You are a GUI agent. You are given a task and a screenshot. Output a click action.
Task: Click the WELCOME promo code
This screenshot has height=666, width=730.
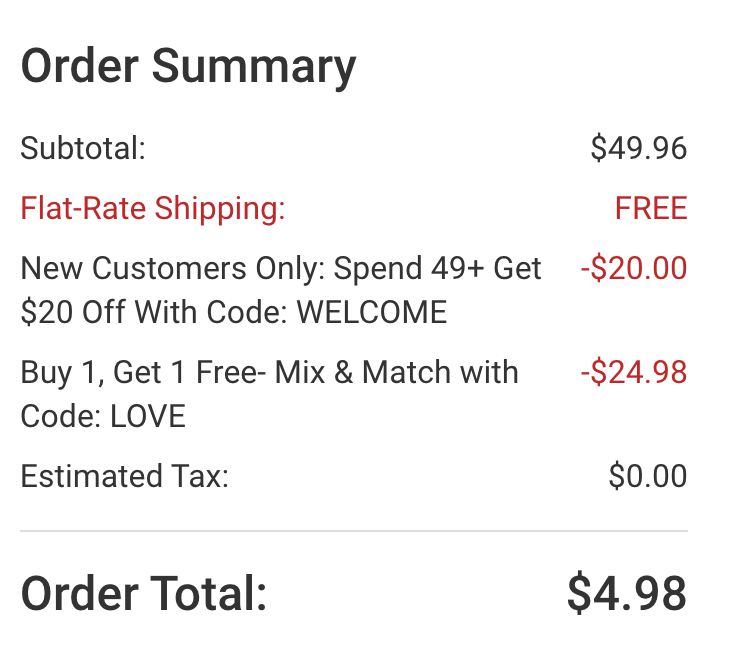point(372,313)
